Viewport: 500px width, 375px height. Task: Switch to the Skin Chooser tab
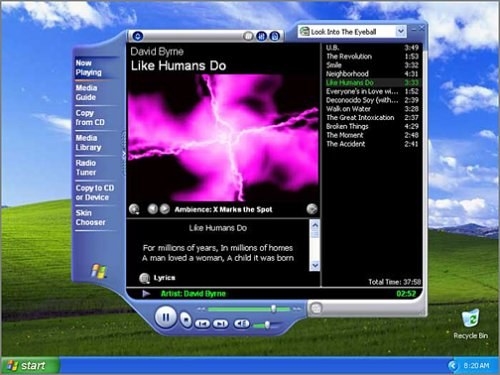pyautogui.click(x=90, y=217)
